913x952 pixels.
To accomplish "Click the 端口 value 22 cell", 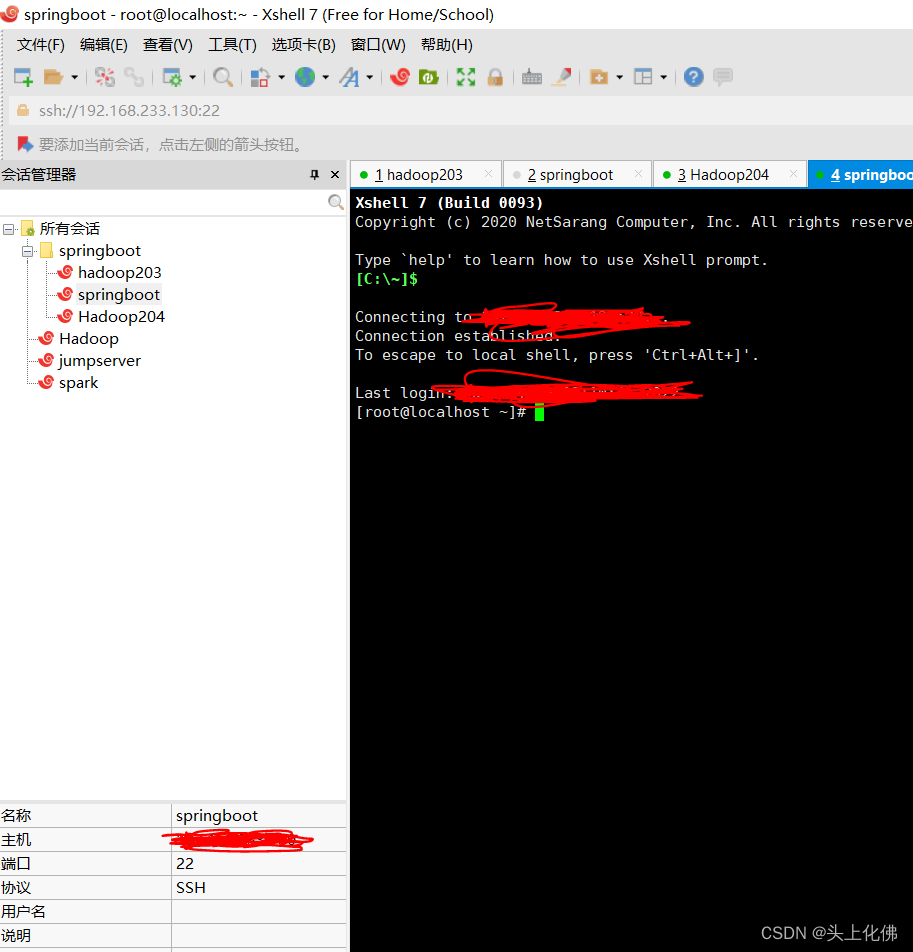I will click(x=259, y=863).
